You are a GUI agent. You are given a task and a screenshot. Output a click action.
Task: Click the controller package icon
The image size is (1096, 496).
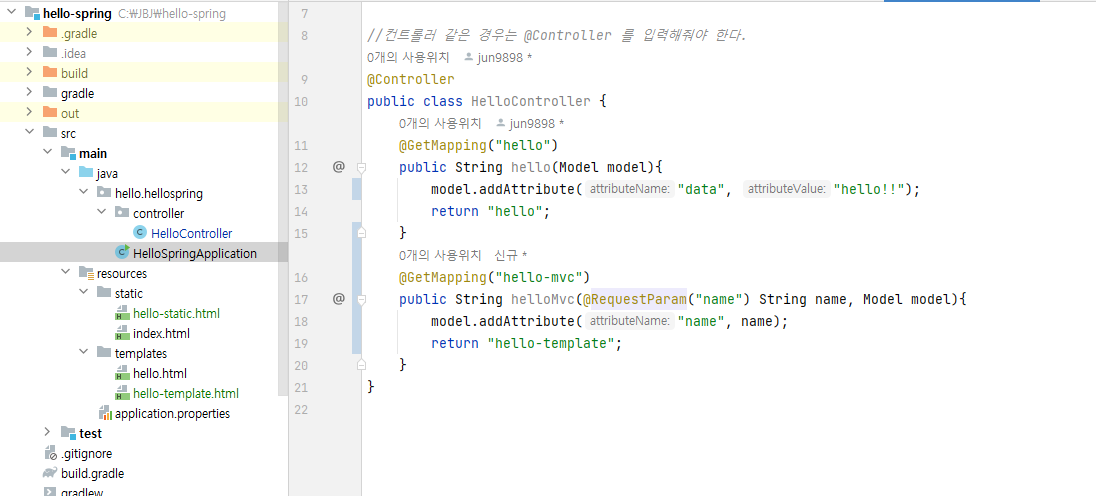[x=122, y=213]
